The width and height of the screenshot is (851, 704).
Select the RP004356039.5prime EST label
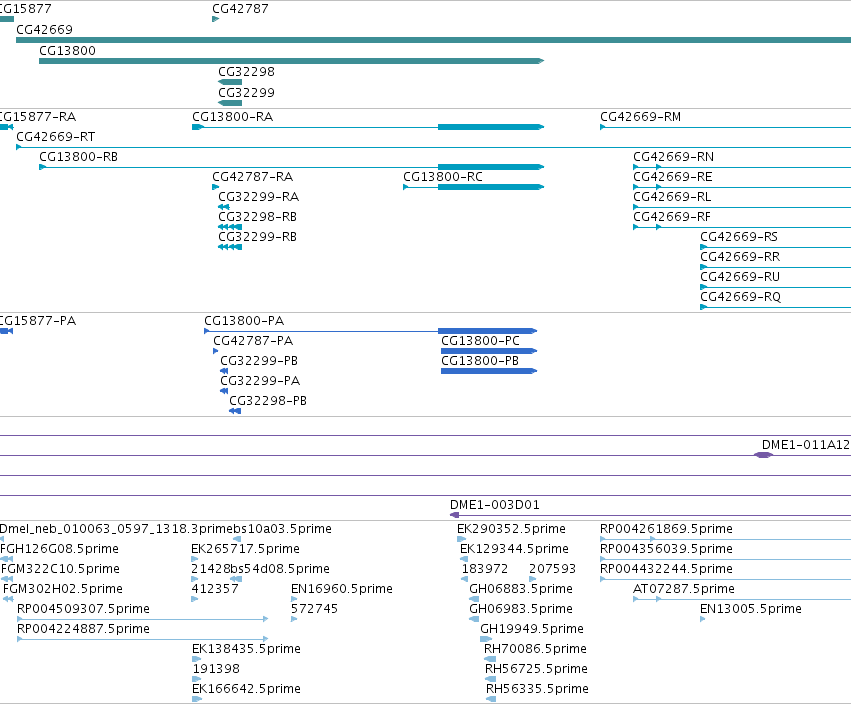click(666, 549)
